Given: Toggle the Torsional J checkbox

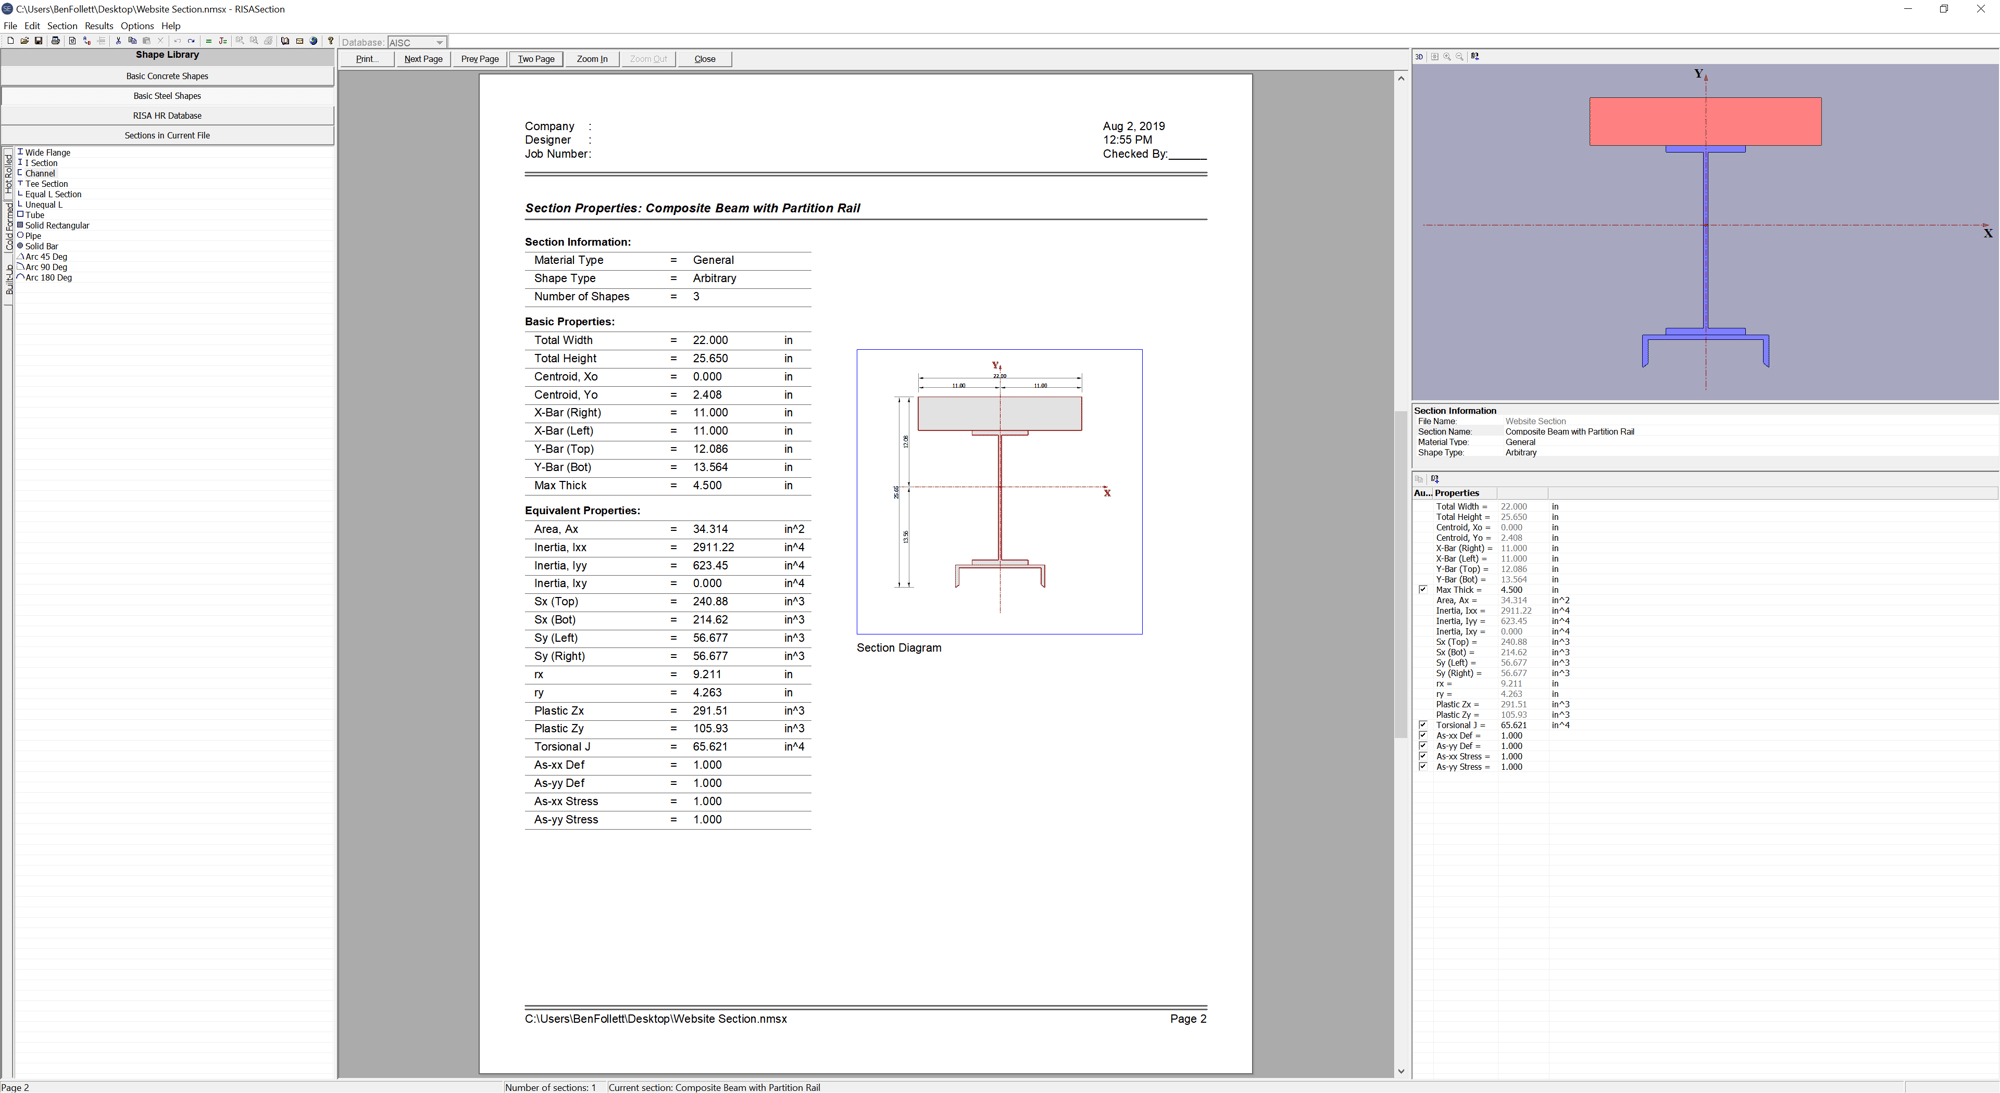Looking at the screenshot, I should [x=1423, y=725].
